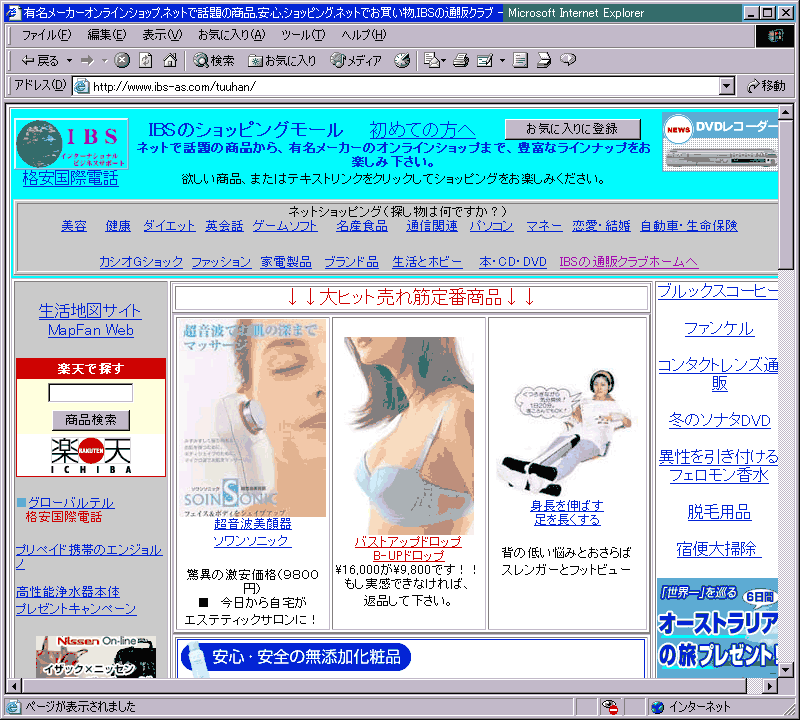
Task: Open the お気に入り favorites toolbar button
Action: [x=282, y=60]
